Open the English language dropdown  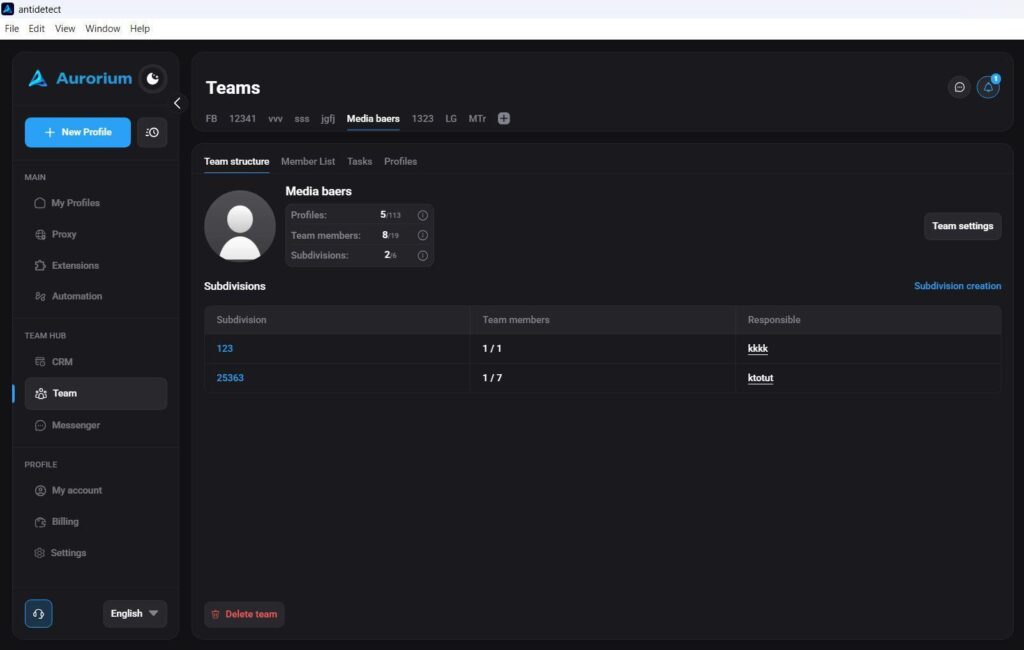135,613
